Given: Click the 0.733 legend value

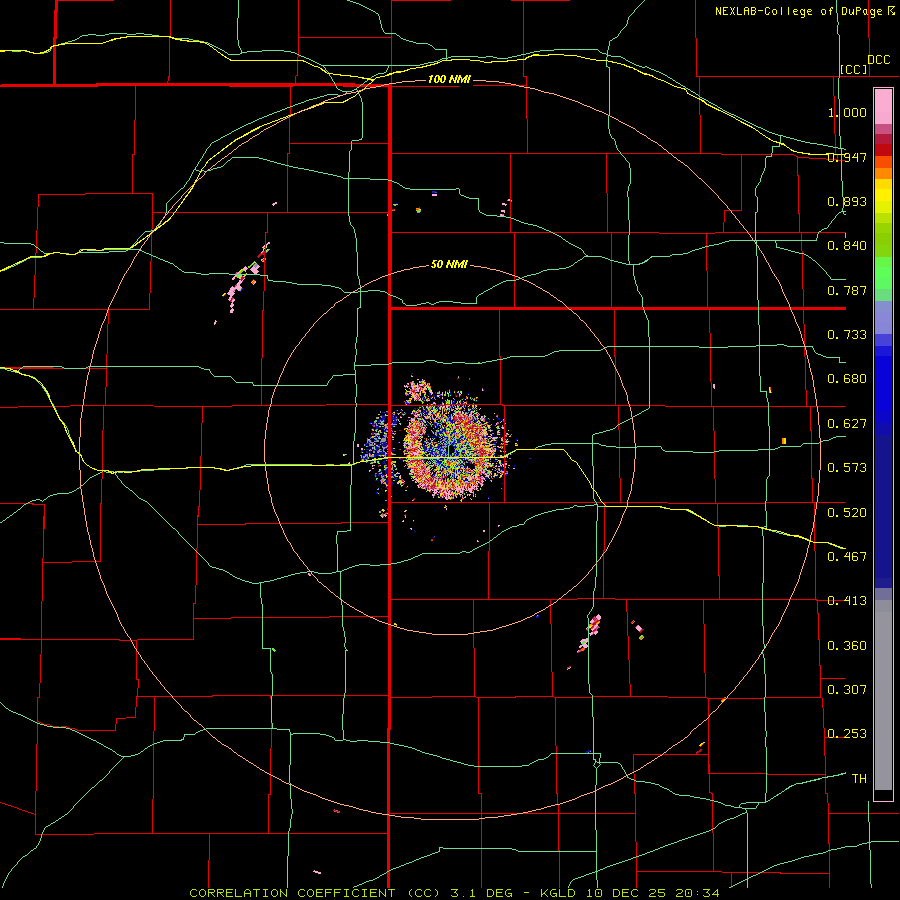Looking at the screenshot, I should tap(847, 334).
